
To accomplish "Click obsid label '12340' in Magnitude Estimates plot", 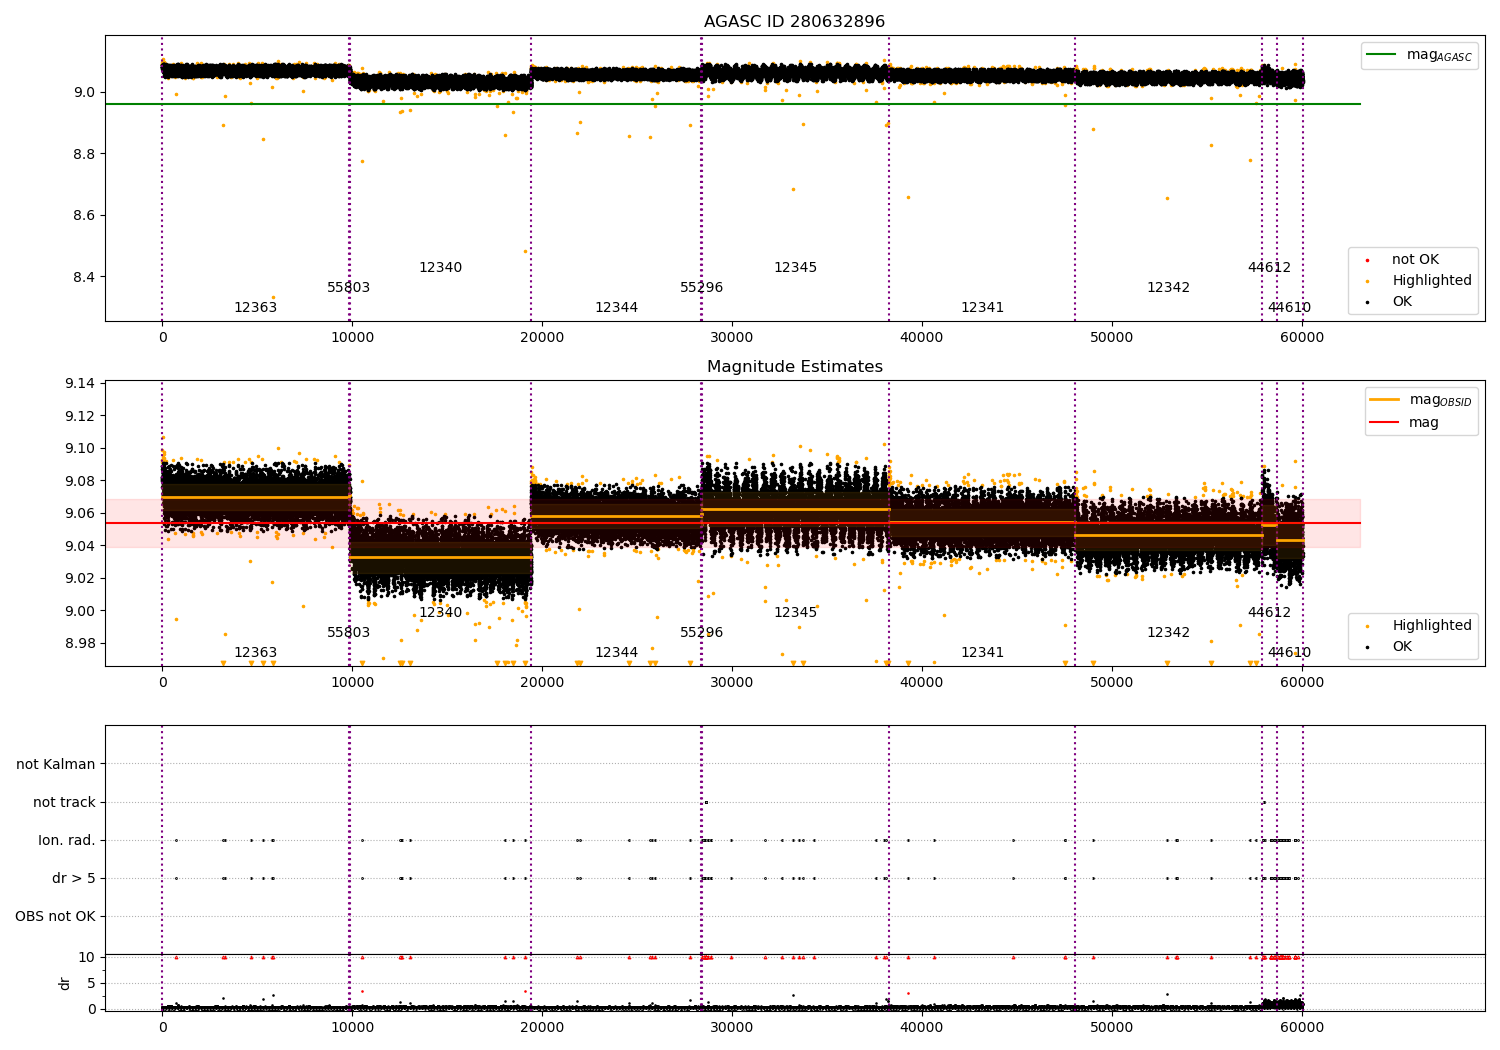I will click(440, 613).
